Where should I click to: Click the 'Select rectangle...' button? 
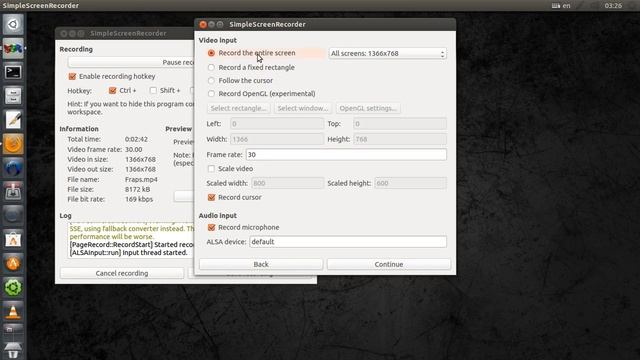(x=238, y=108)
